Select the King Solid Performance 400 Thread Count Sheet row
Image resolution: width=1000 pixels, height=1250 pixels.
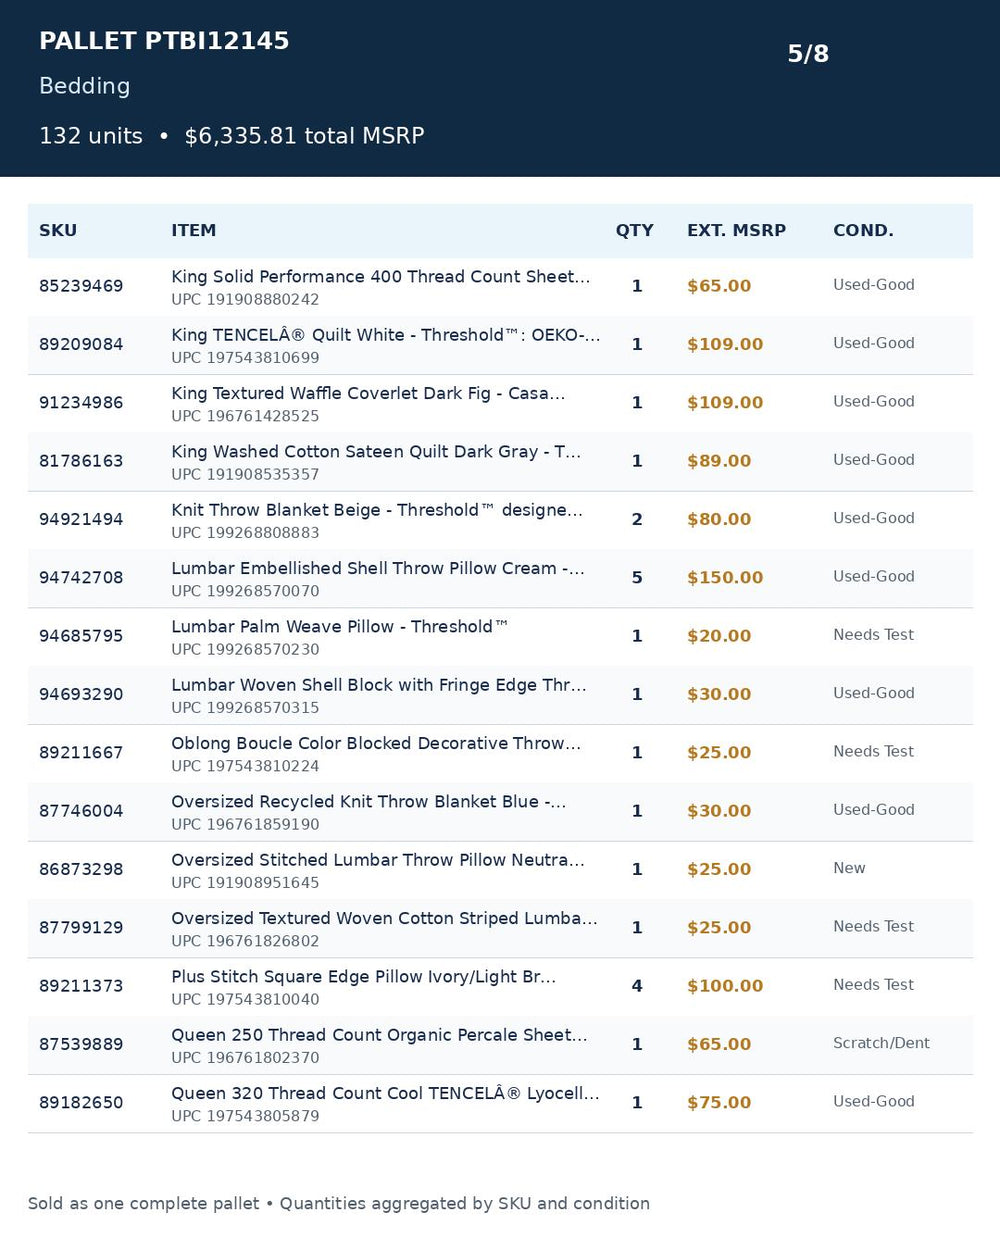coord(500,287)
